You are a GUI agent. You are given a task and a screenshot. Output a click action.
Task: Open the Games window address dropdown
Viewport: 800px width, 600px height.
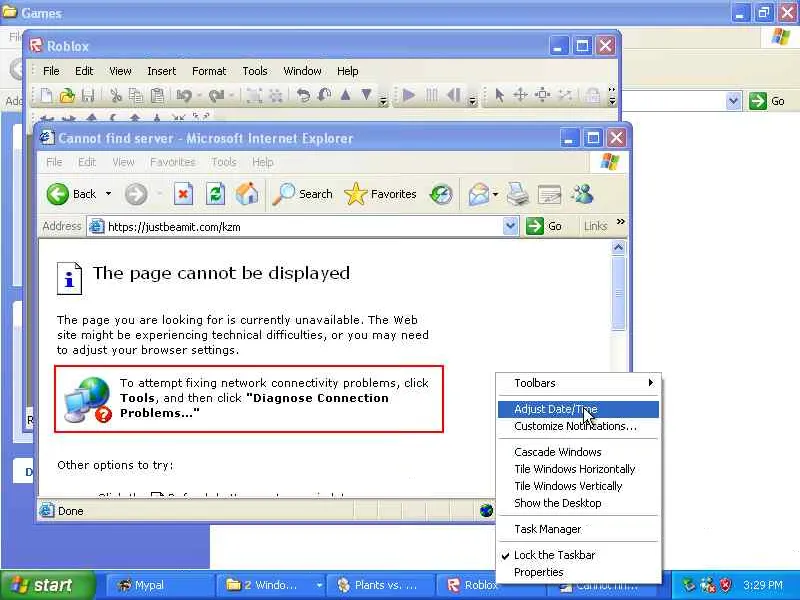(x=733, y=101)
